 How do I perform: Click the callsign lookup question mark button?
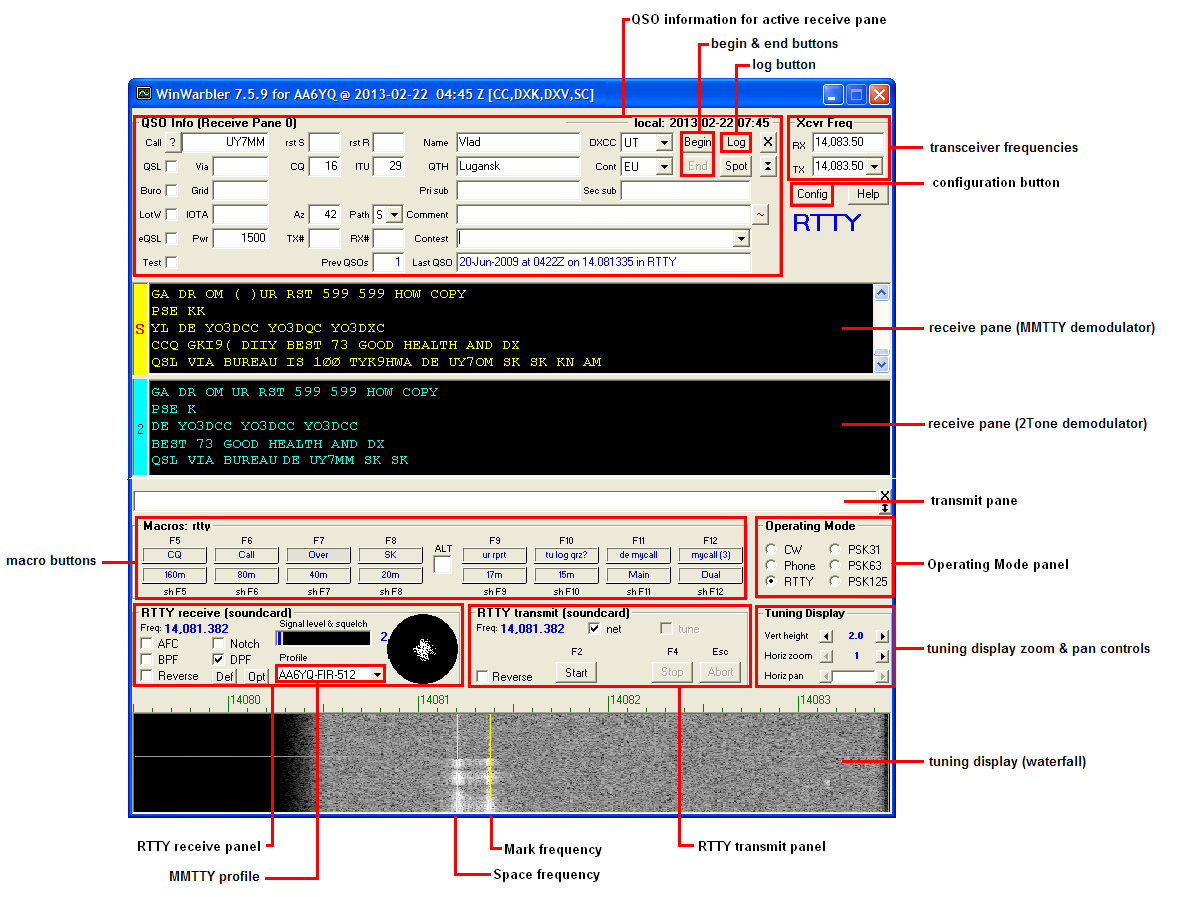pyautogui.click(x=172, y=142)
